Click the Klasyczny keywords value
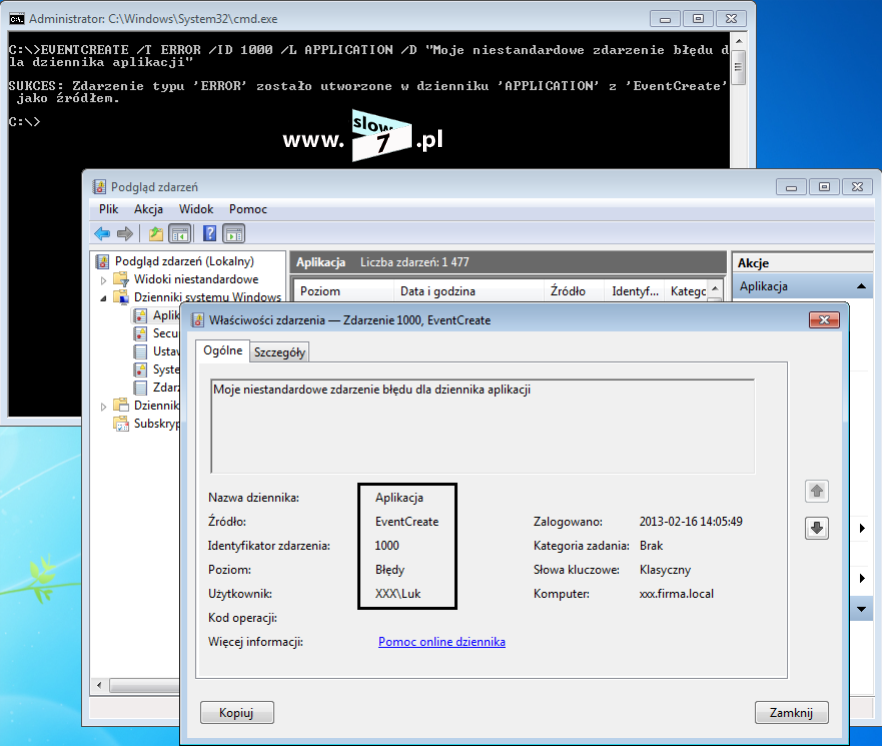The height and width of the screenshot is (746, 882). coord(665,570)
